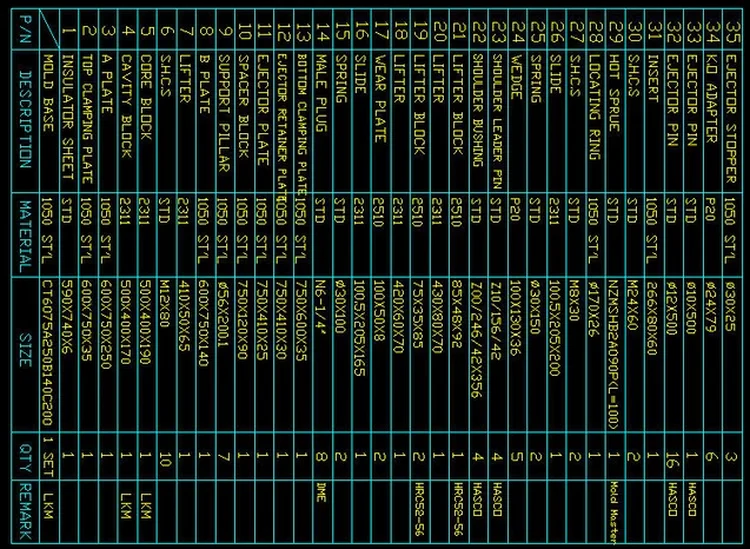This screenshot has height=549, width=750.
Task: Click size 100X130X36
Action: pos(517,318)
